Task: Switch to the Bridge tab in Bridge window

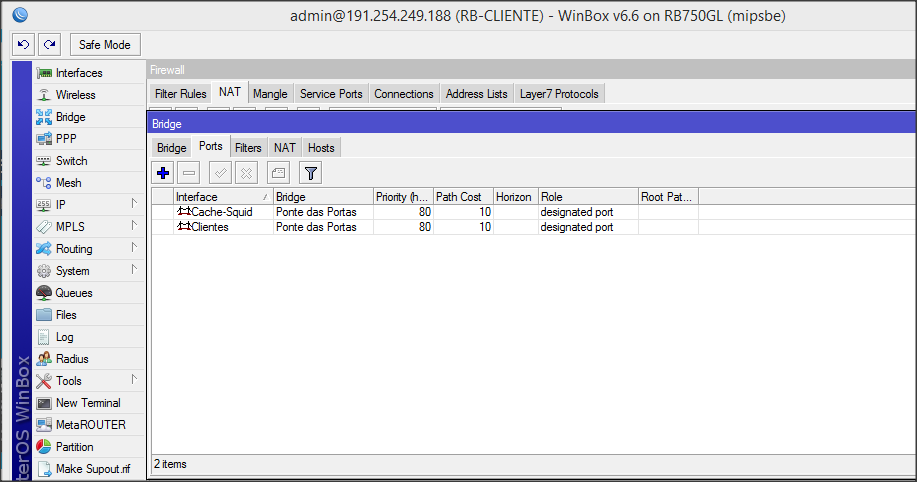Action: pyautogui.click(x=171, y=148)
